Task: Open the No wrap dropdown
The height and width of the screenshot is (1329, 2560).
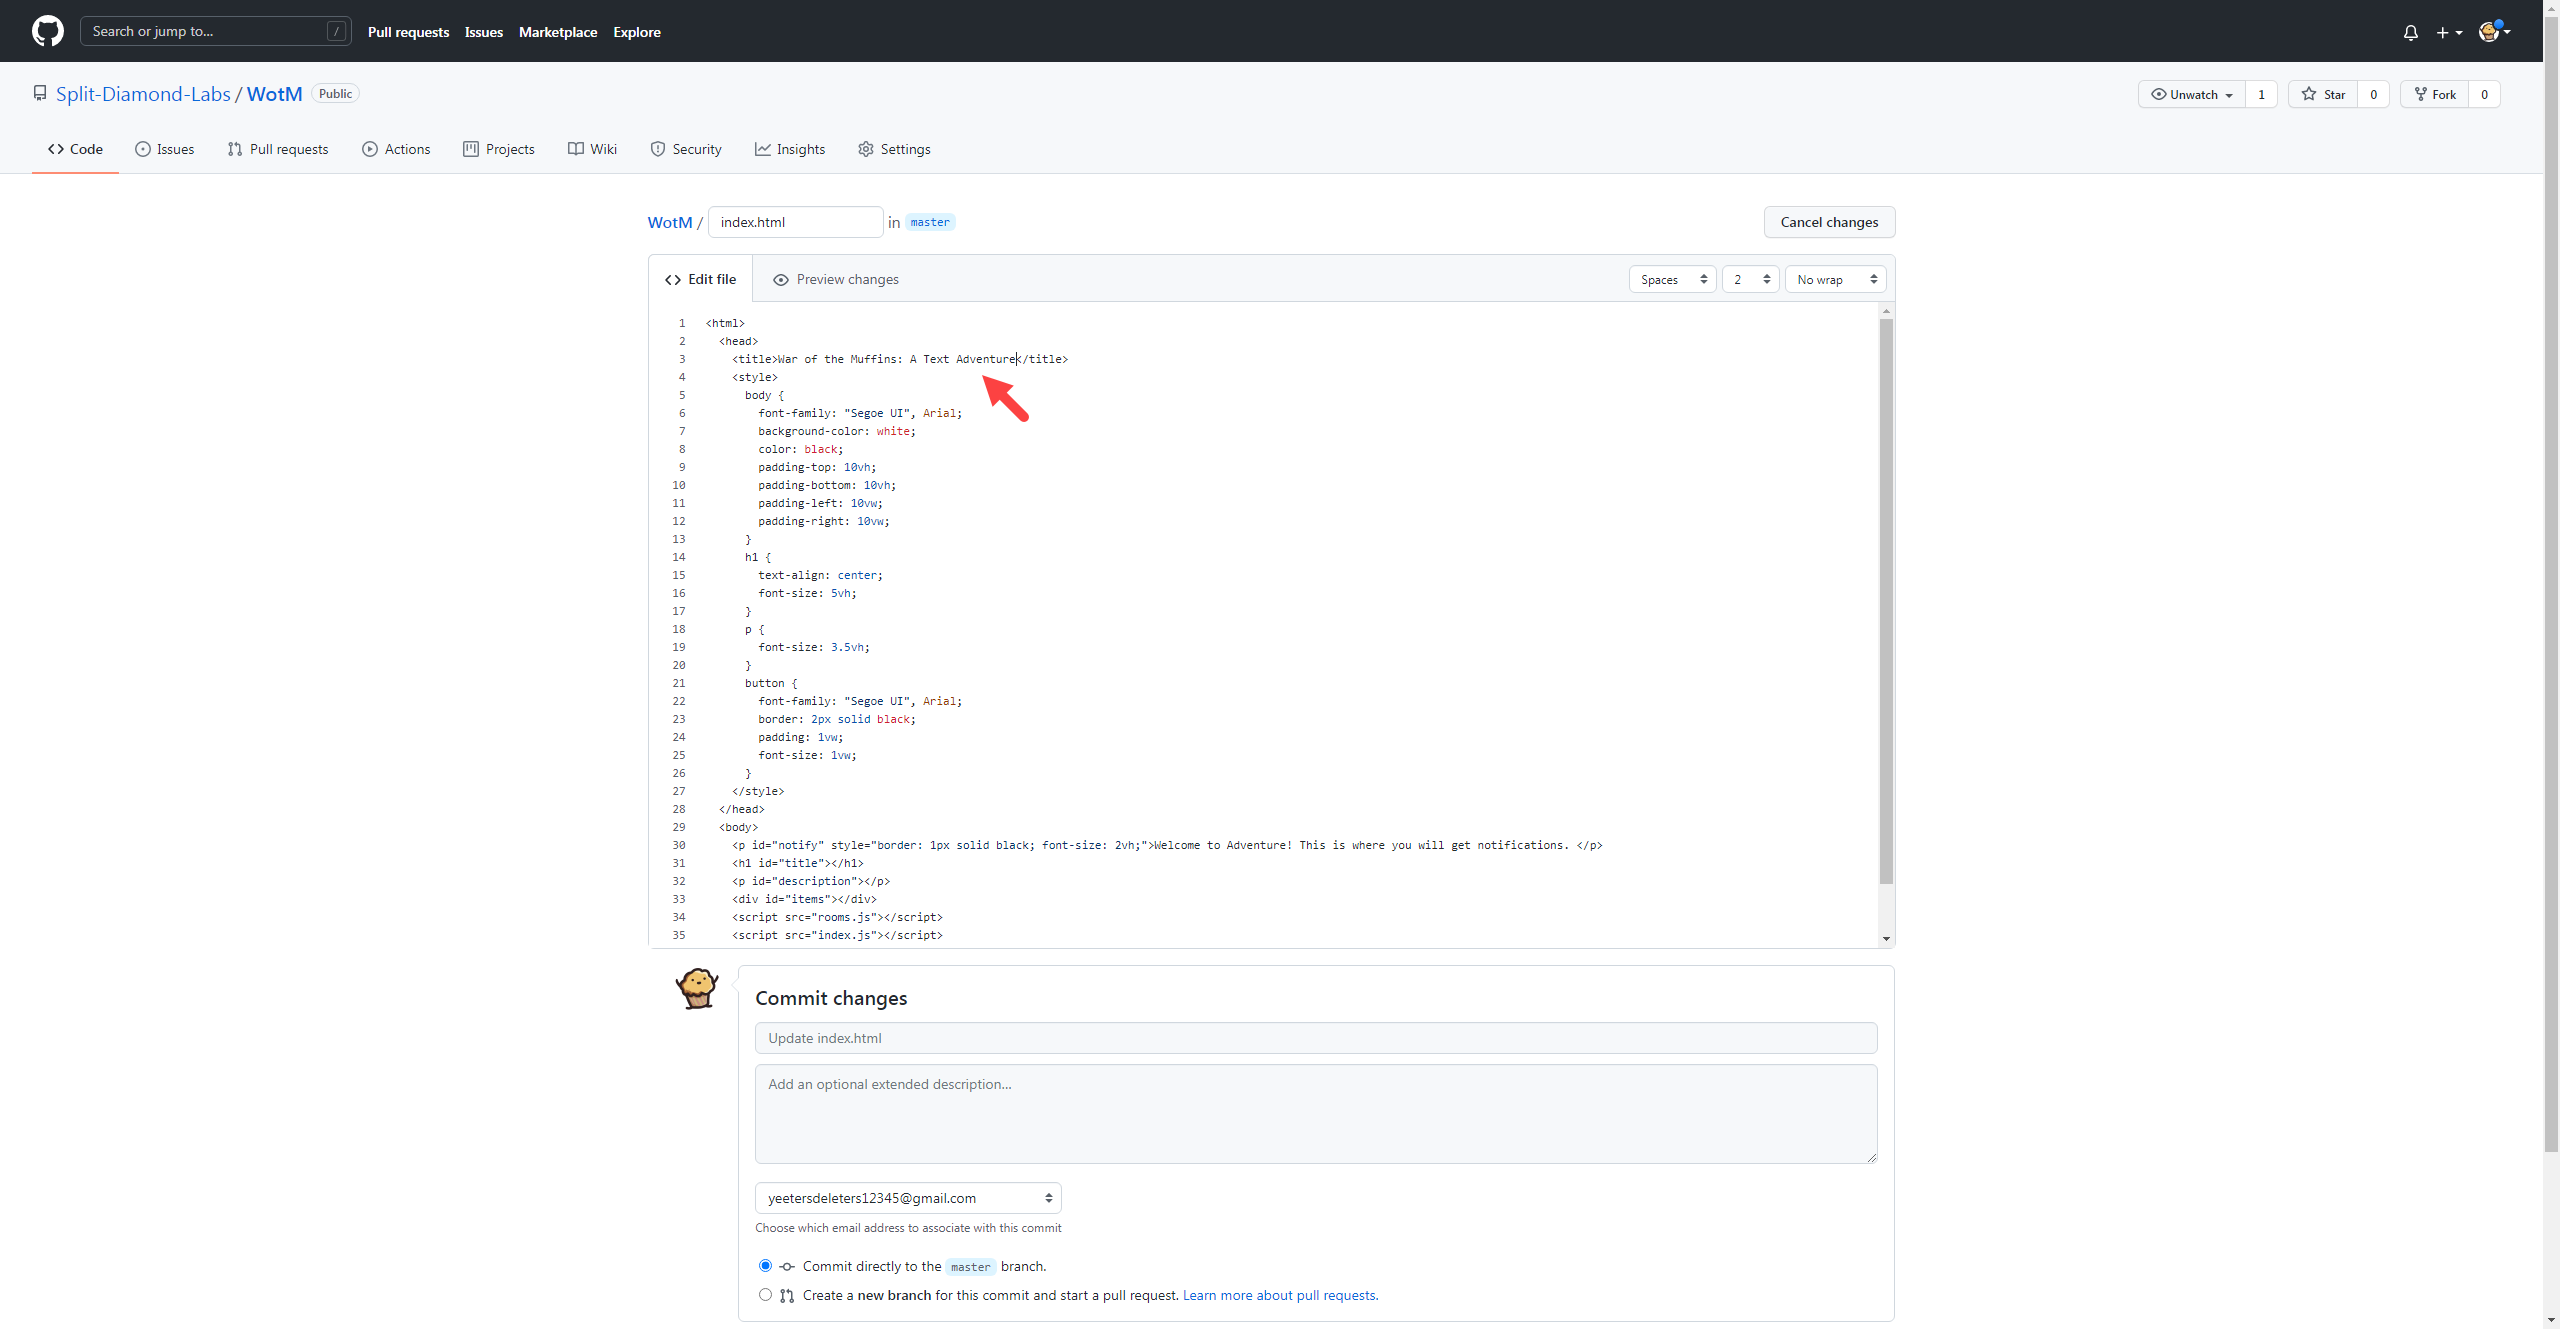Action: click(x=1836, y=280)
